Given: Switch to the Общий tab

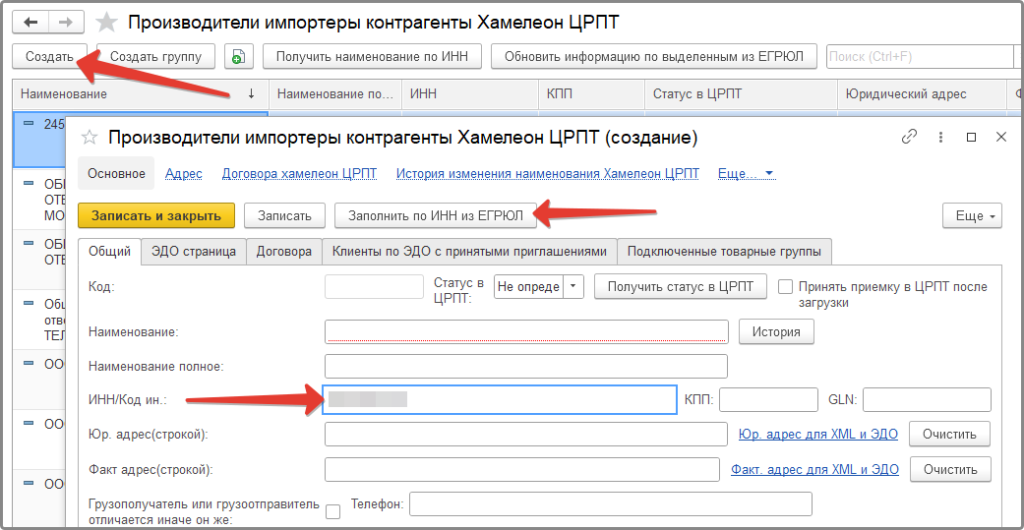Looking at the screenshot, I should pyautogui.click(x=110, y=251).
